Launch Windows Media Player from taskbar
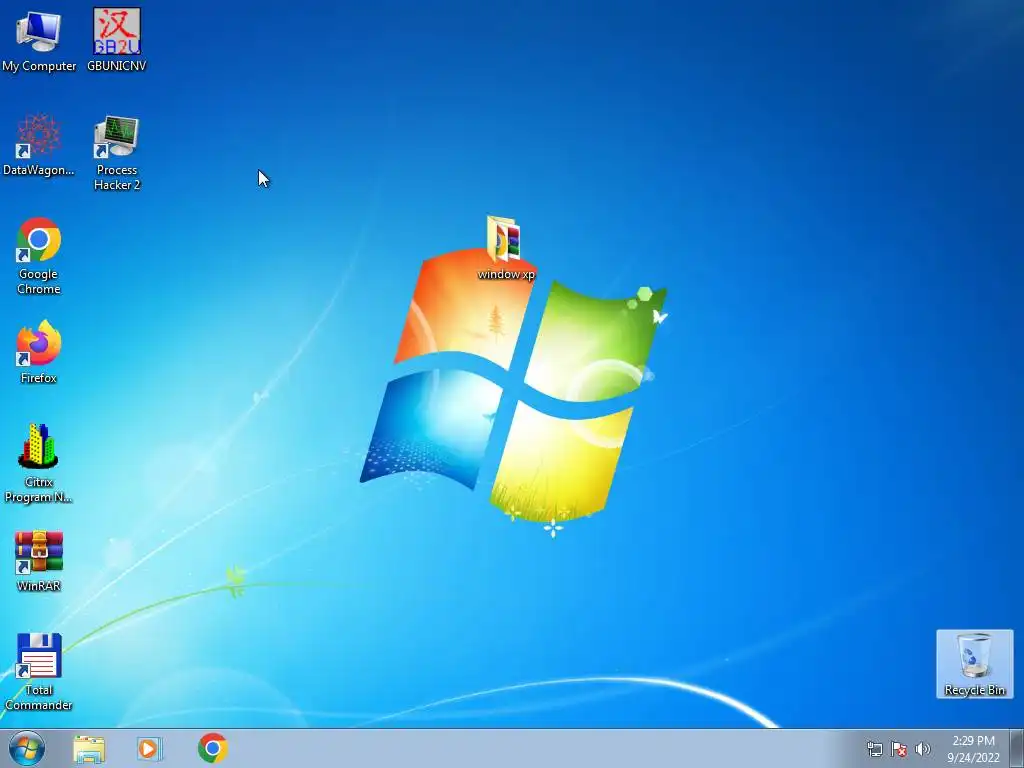The width and height of the screenshot is (1024, 768). [150, 748]
